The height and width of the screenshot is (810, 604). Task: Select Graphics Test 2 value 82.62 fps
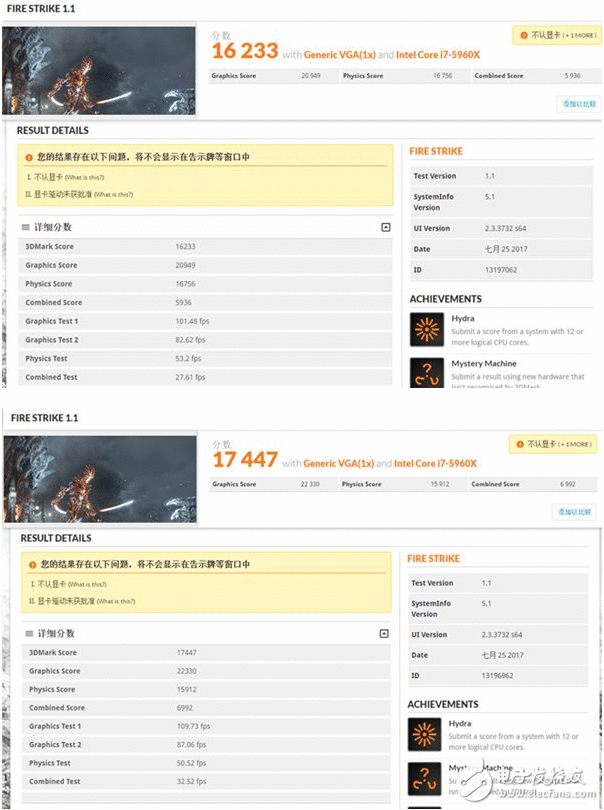click(190, 340)
